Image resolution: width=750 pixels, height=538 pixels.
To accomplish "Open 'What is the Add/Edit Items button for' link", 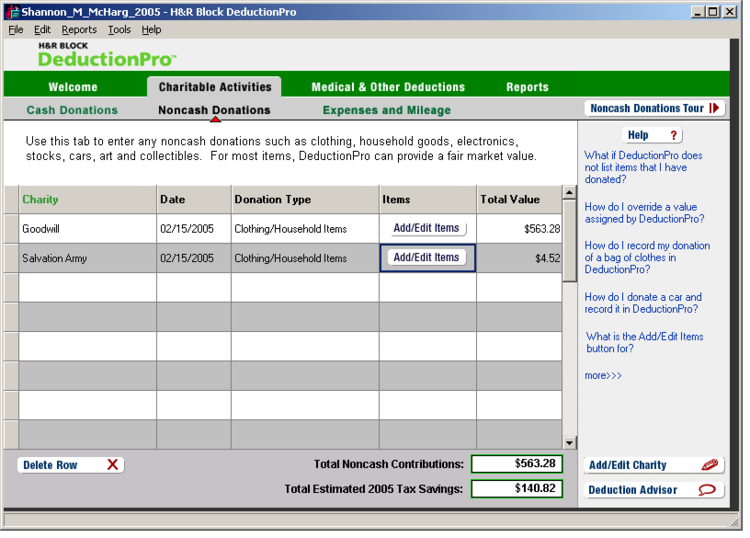I will pos(644,342).
